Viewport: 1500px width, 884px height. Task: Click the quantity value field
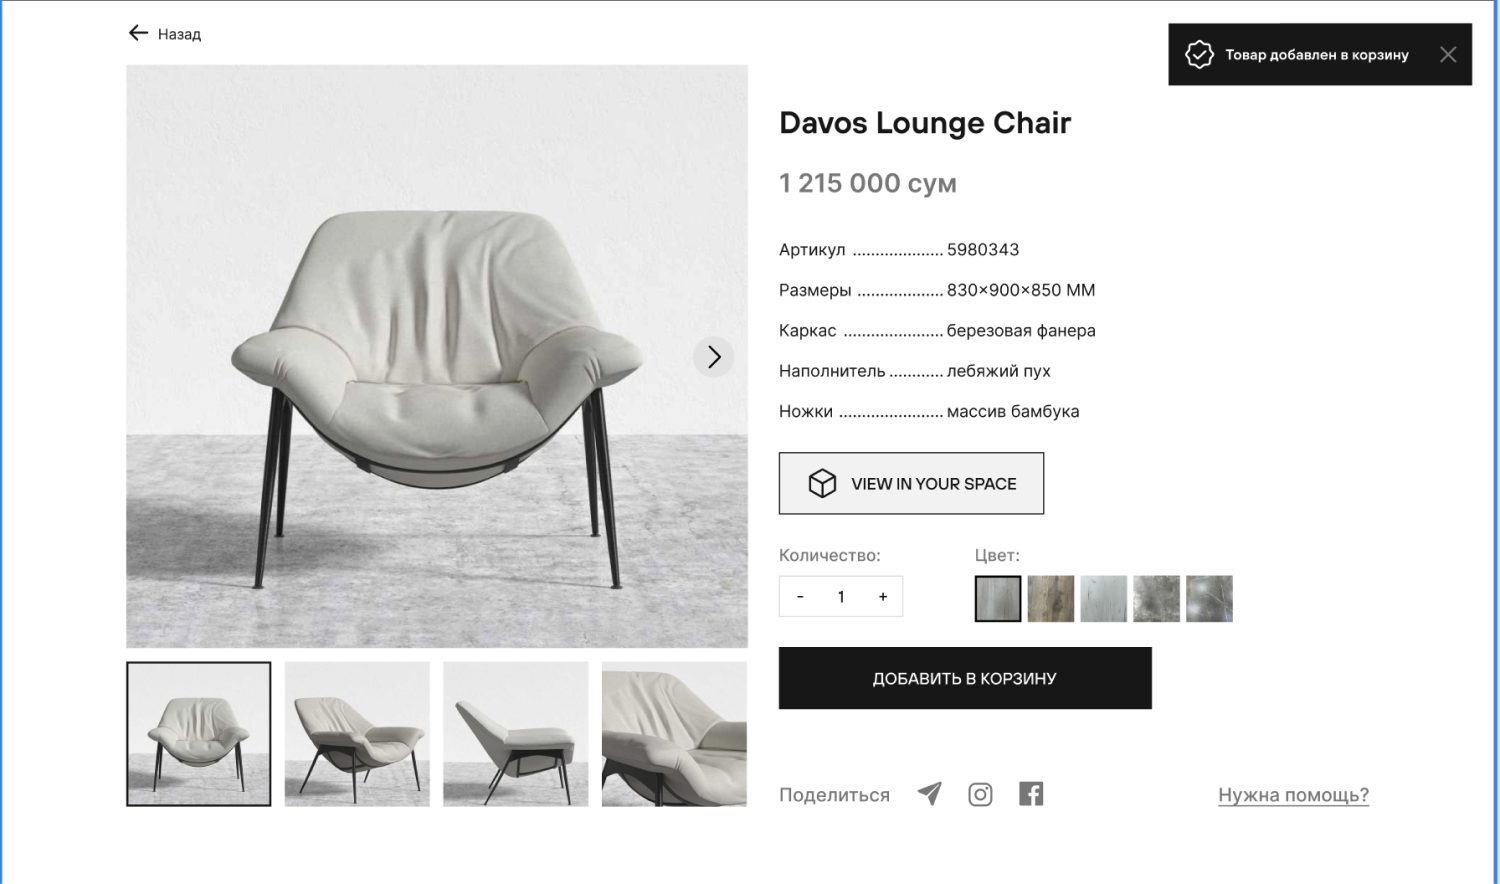point(841,596)
